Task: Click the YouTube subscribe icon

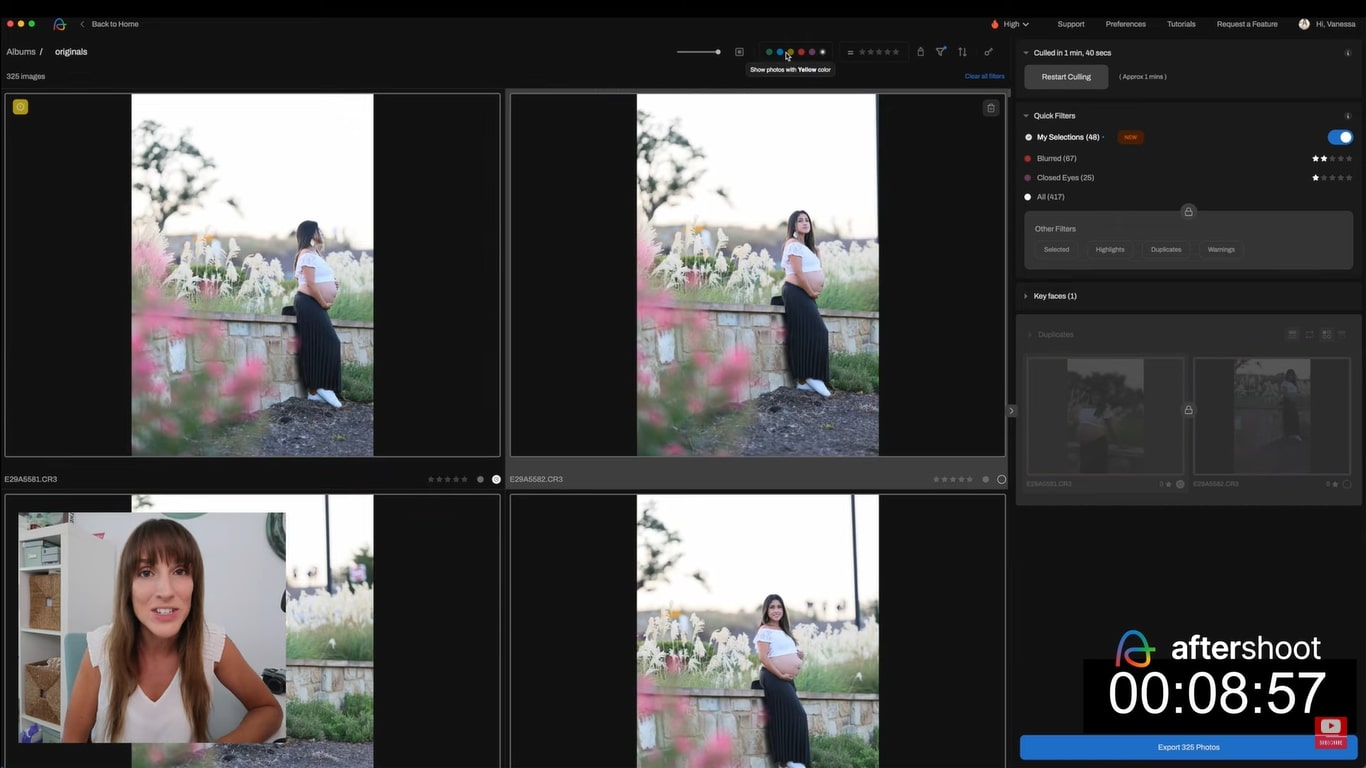Action: [1331, 731]
